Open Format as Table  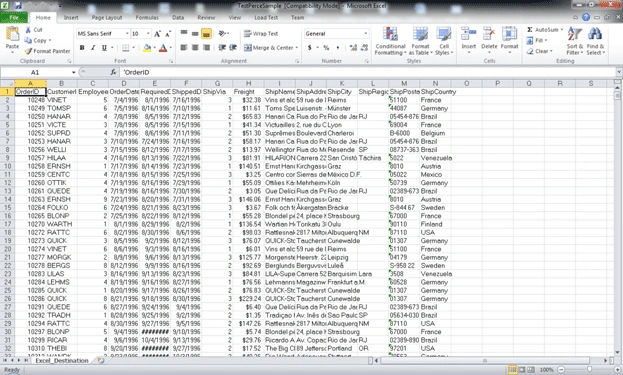420,41
